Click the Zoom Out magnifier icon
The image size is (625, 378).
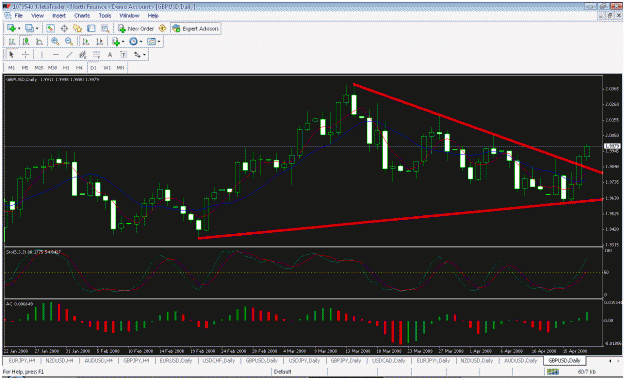69,41
